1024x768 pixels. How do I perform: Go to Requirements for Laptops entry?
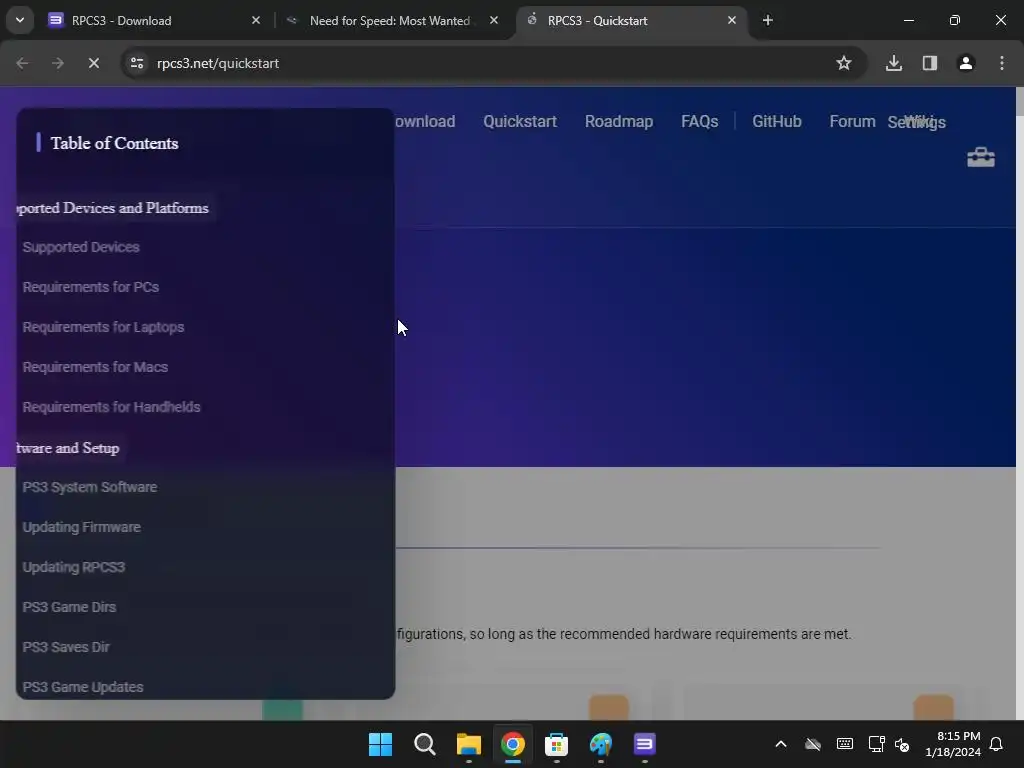[103, 327]
